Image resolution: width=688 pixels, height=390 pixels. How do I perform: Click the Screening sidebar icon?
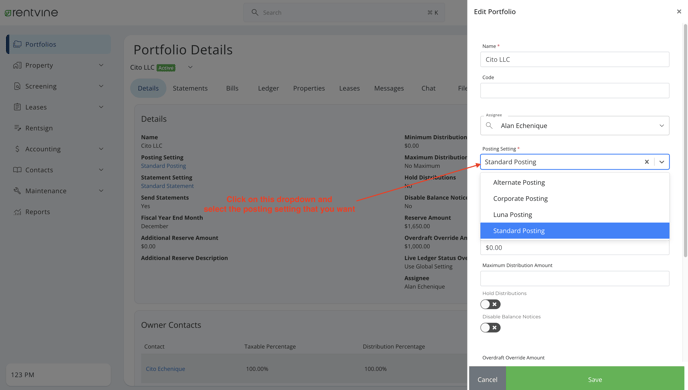click(18, 86)
